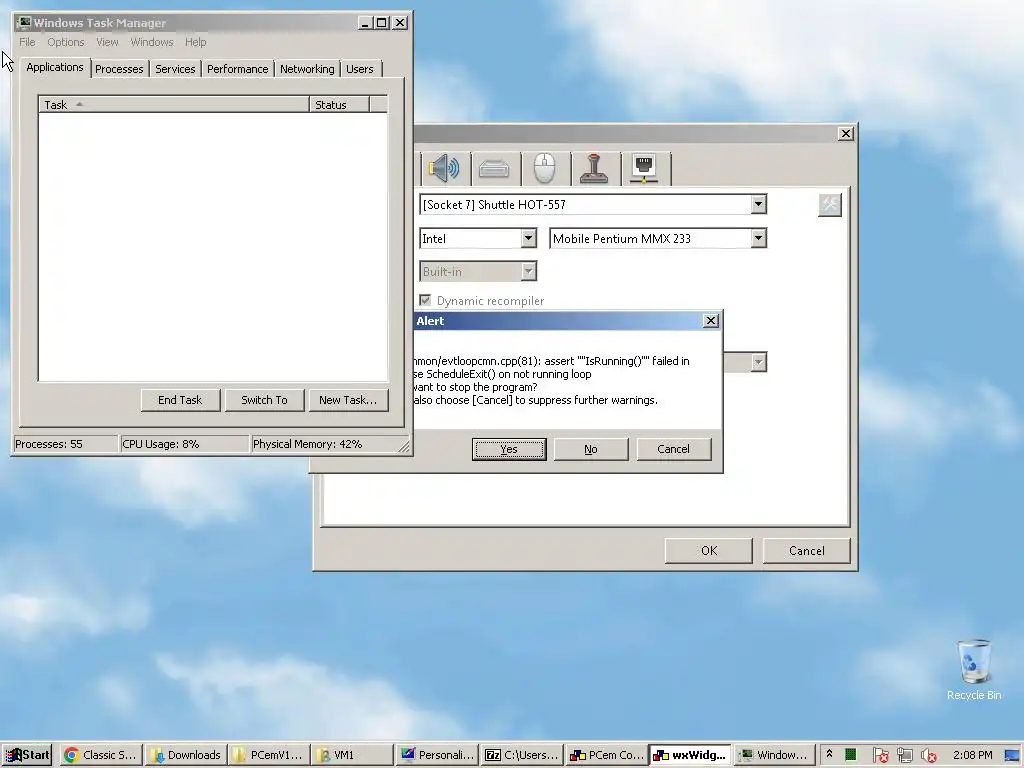Click Processes: 55 in status bar

pos(65,444)
